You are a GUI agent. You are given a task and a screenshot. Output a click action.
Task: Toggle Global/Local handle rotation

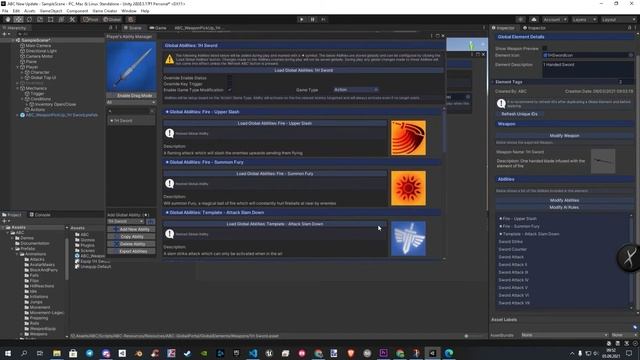pos(112,19)
